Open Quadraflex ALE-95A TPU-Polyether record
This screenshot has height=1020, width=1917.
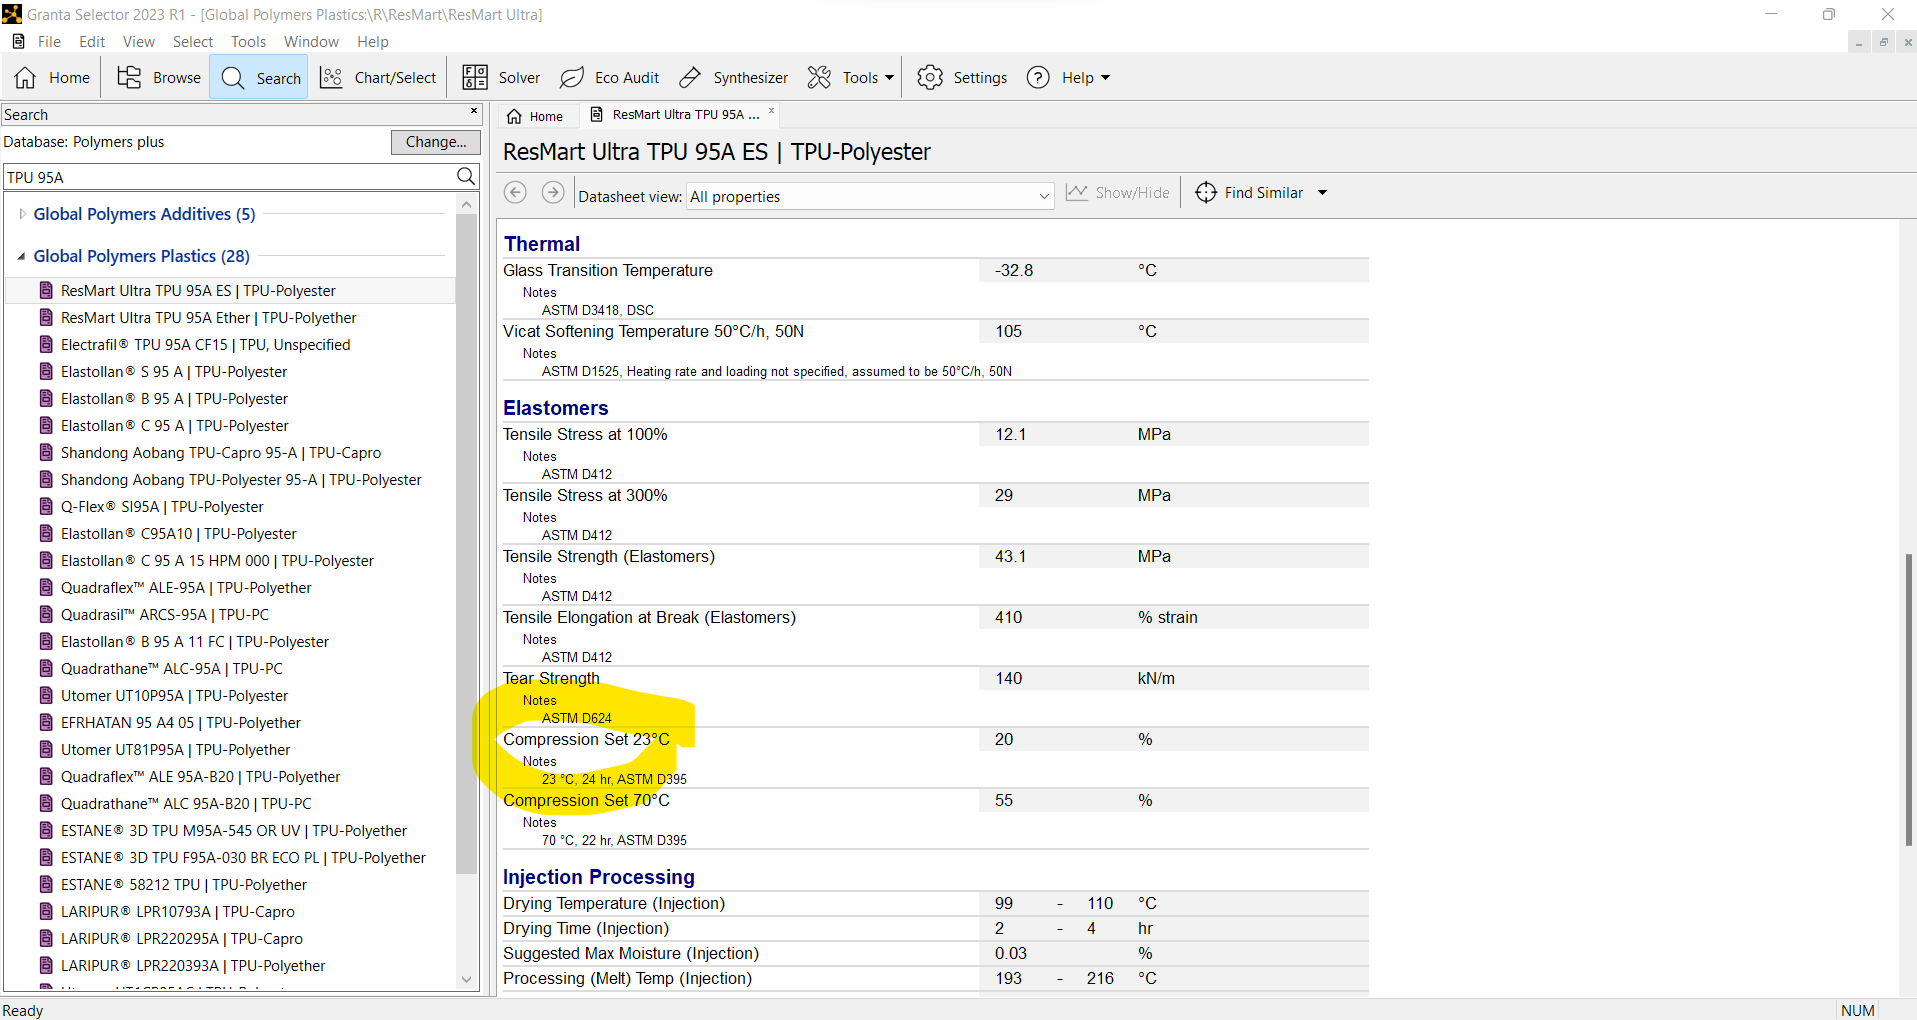click(186, 587)
